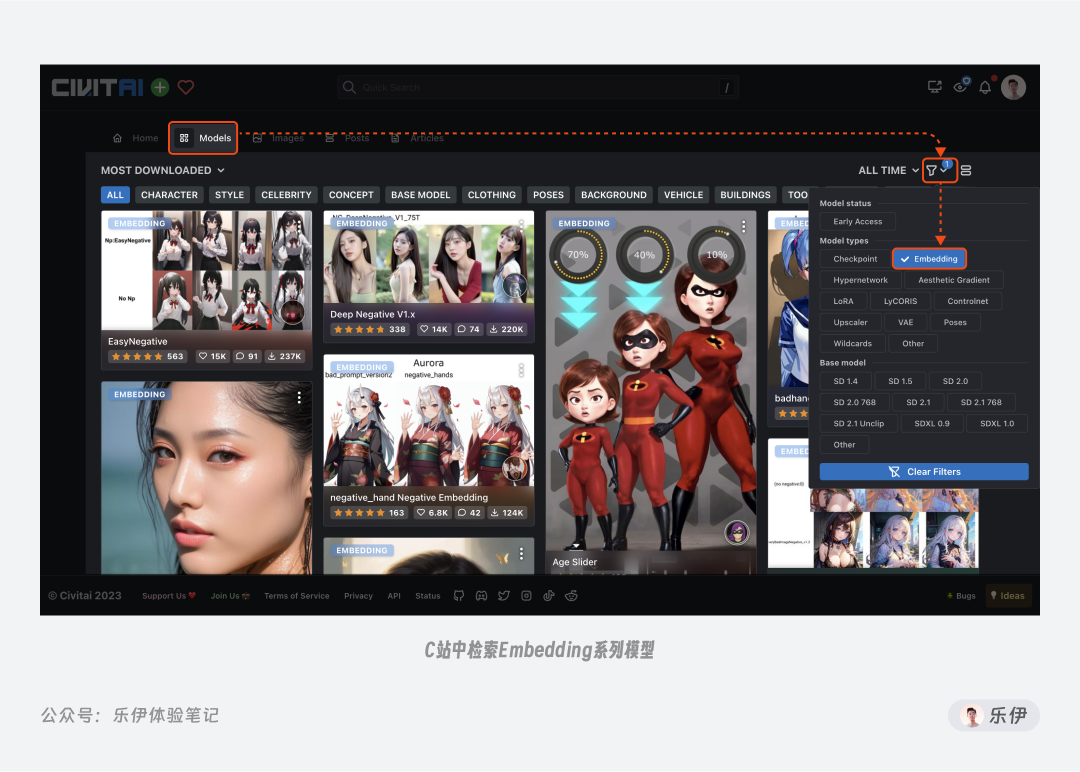Open the EasyNegative model thumbnail
Image resolution: width=1080 pixels, height=772 pixels.
(x=207, y=271)
